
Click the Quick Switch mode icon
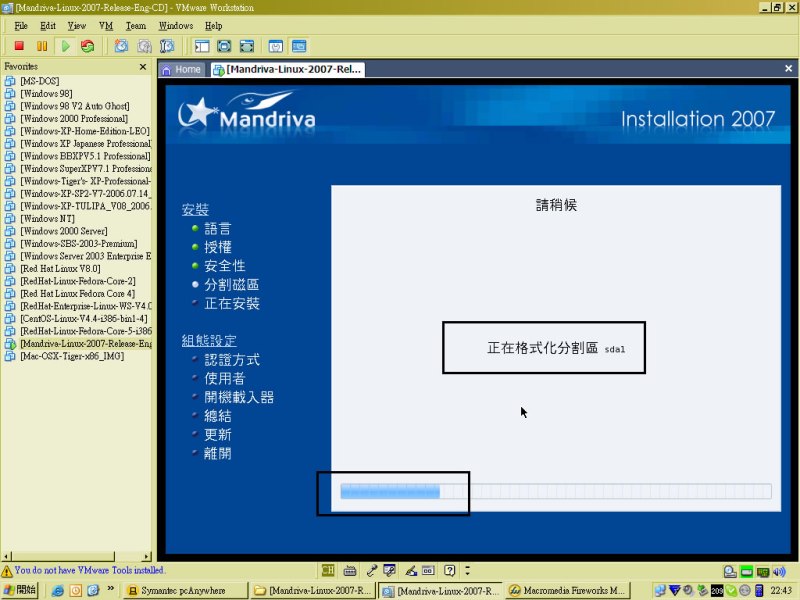(x=247, y=46)
